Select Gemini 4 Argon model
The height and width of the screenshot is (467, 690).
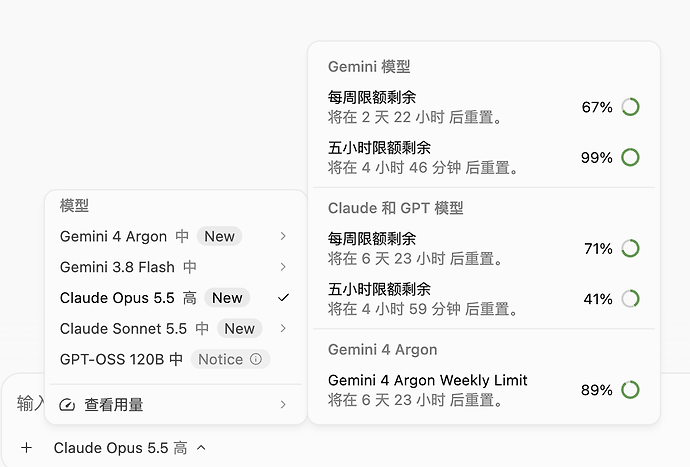176,236
